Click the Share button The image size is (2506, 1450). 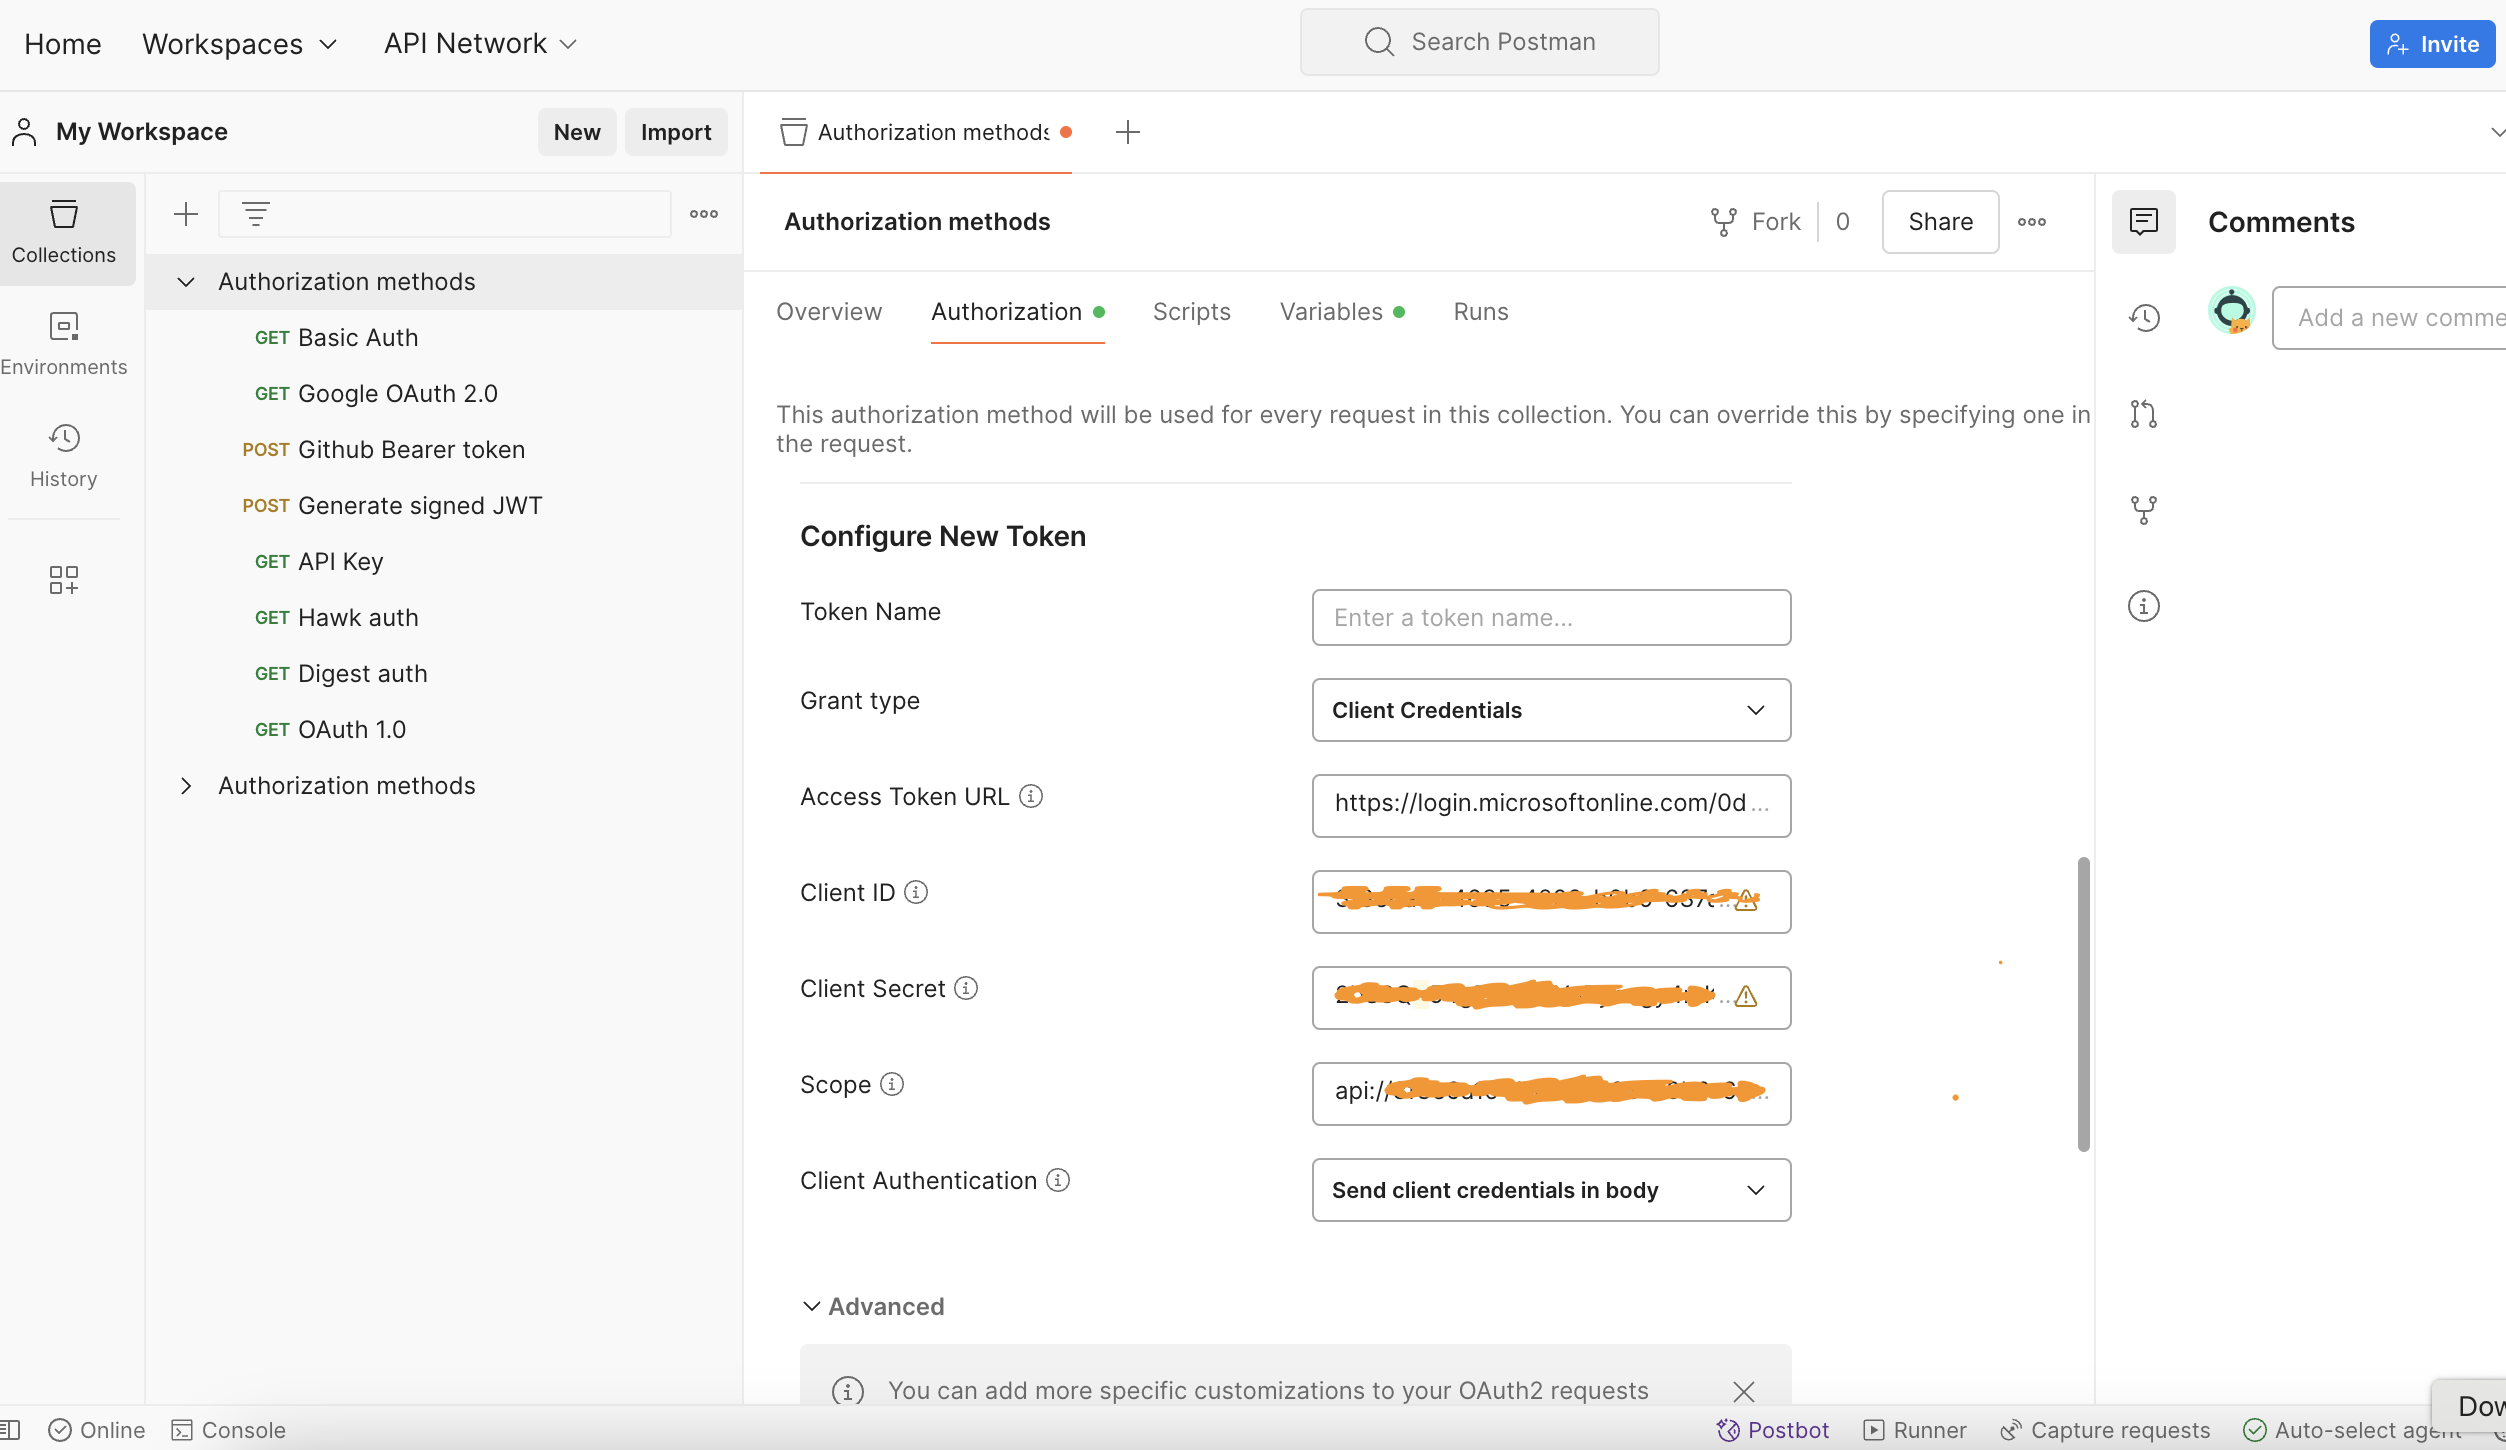(x=1939, y=222)
